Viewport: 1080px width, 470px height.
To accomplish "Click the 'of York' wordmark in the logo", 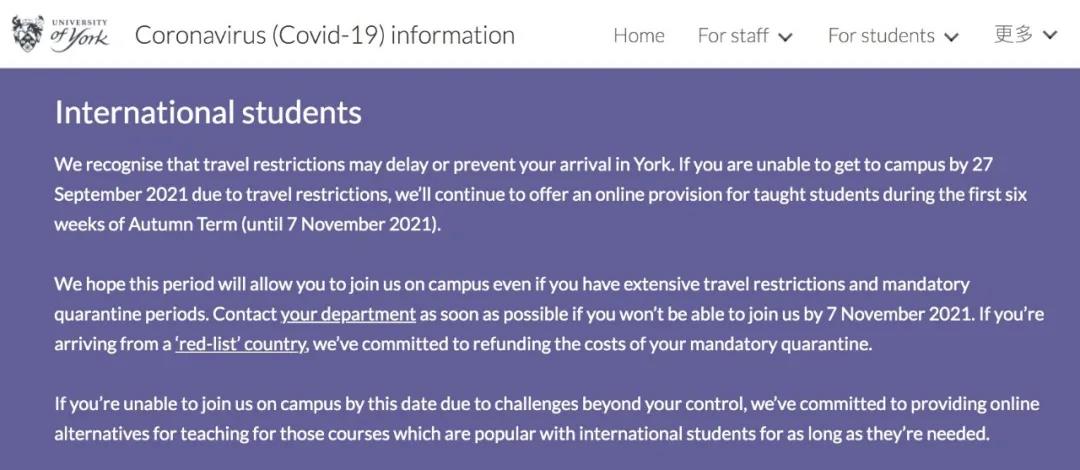I will (79, 37).
